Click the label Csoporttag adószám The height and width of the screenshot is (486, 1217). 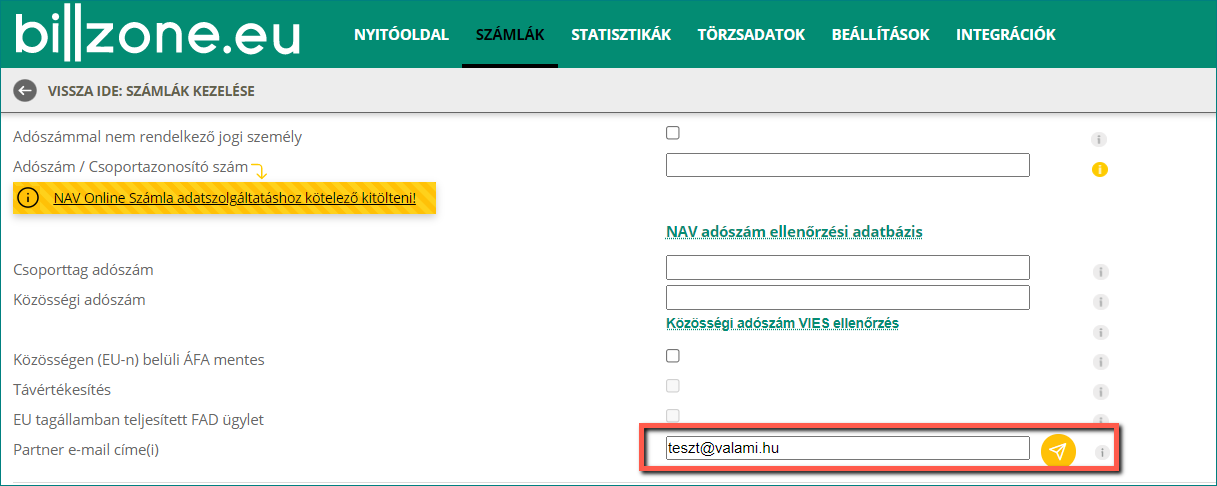84,269
